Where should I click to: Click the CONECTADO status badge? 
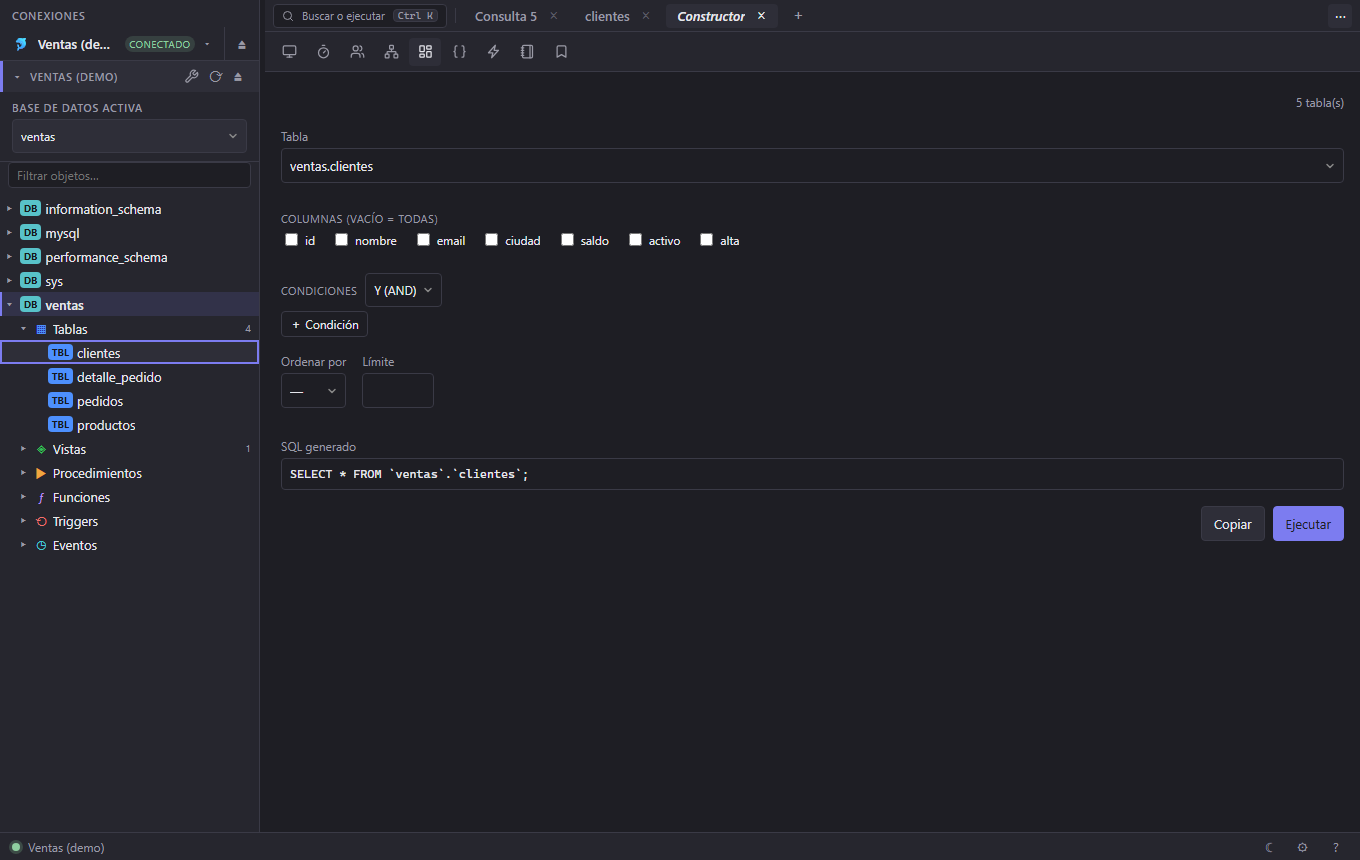coord(159,45)
